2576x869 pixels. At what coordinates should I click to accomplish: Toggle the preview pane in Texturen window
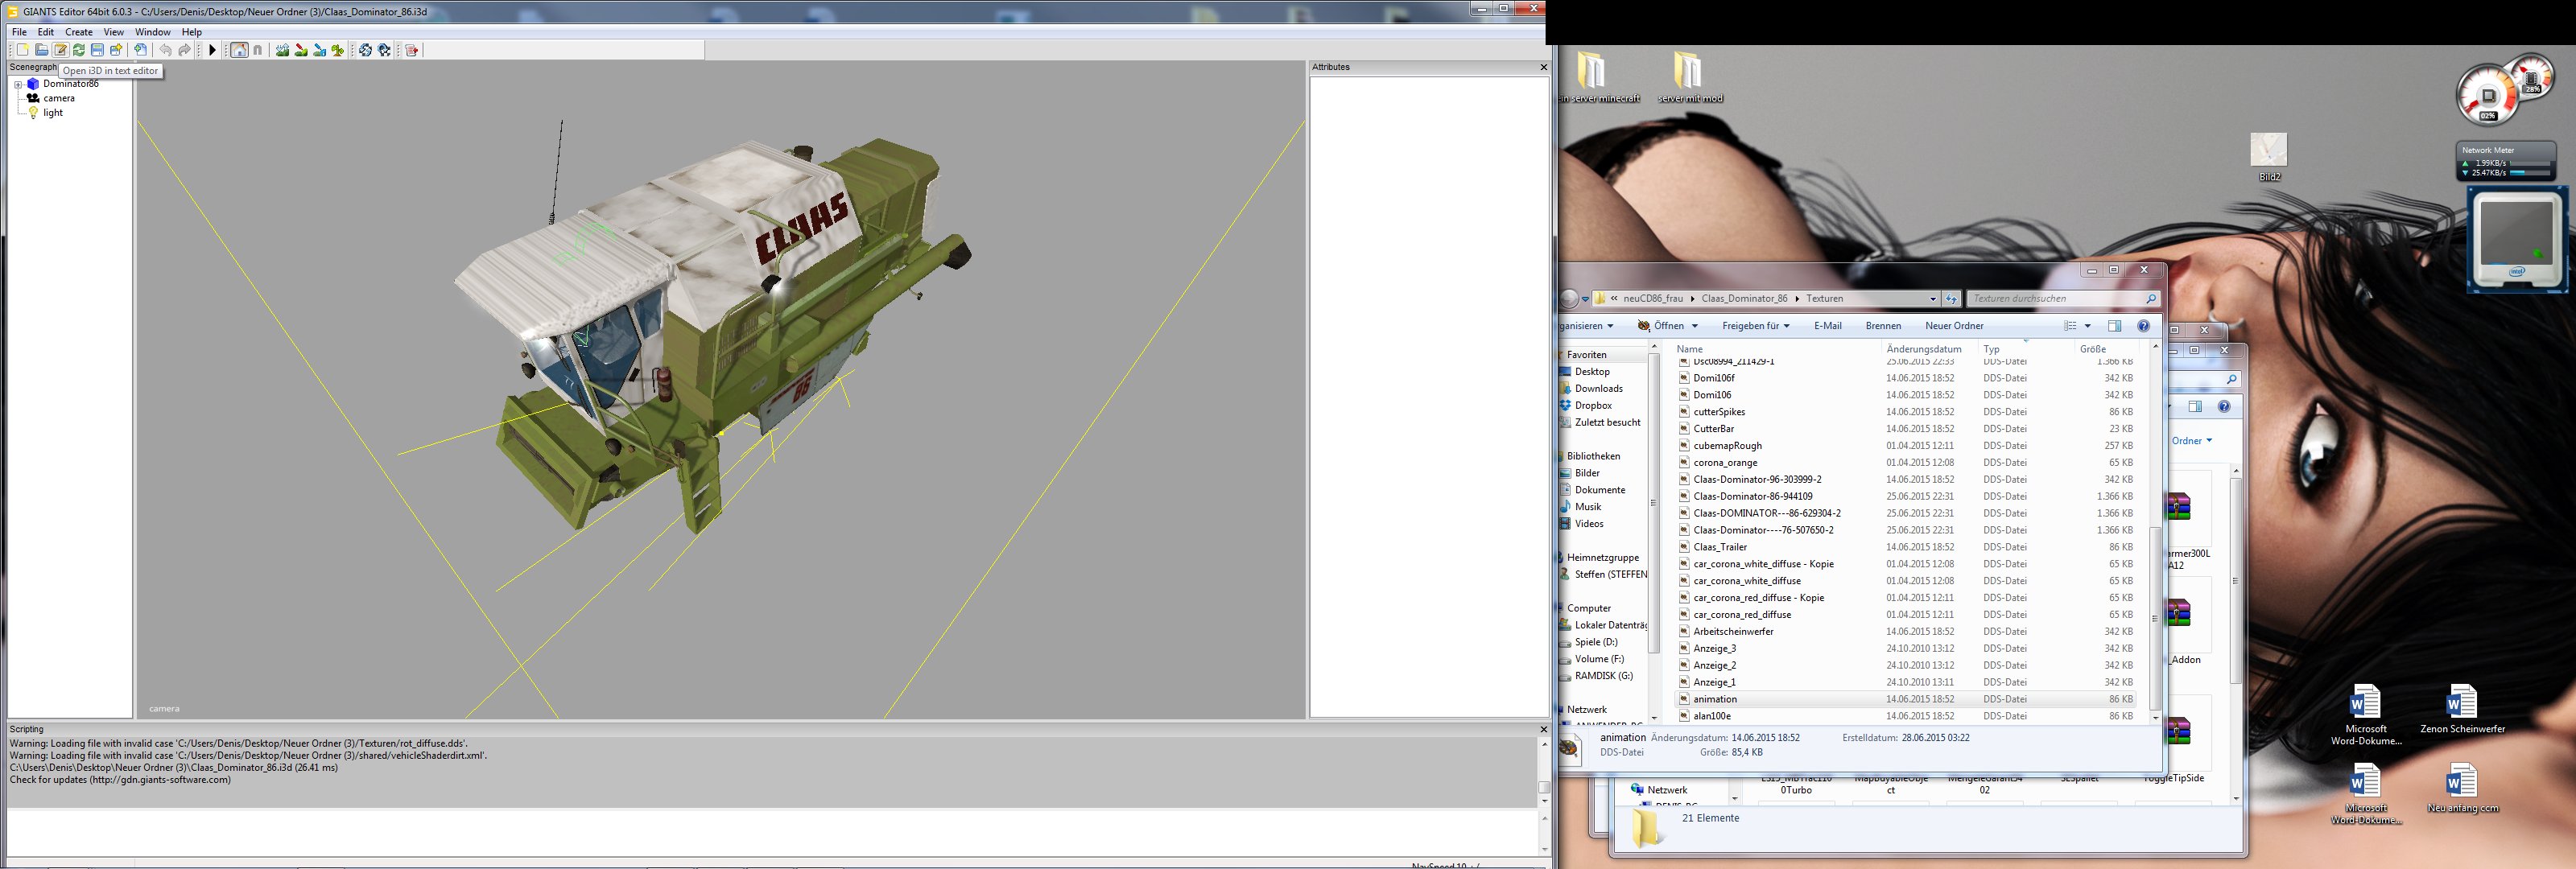pyautogui.click(x=2114, y=326)
